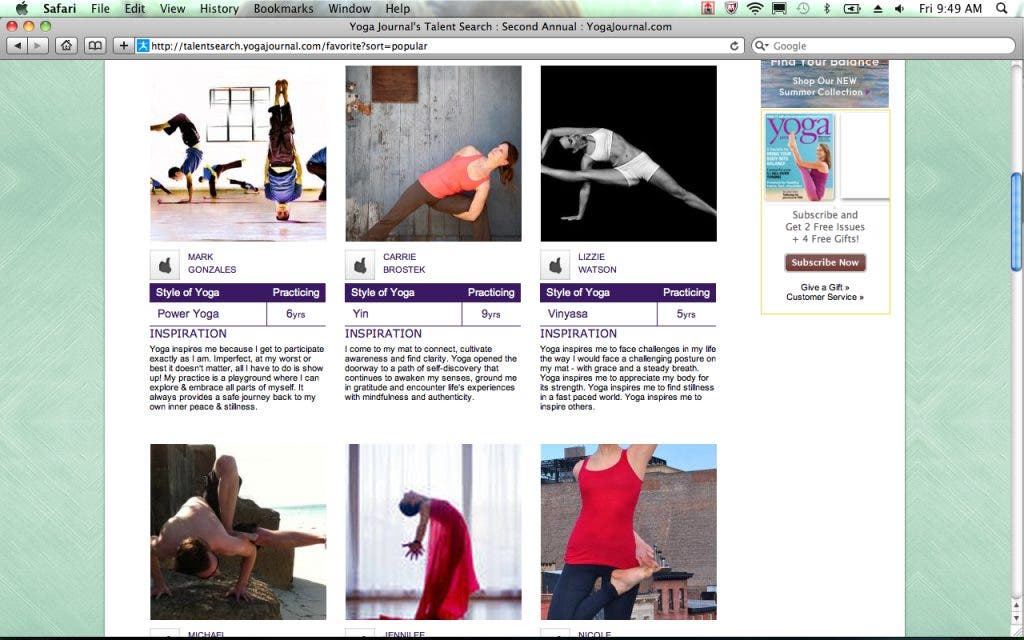Viewport: 1024px width, 640px height.
Task: Vote for Lizzie Watson using thumbs-up icon
Action: pyautogui.click(x=555, y=264)
